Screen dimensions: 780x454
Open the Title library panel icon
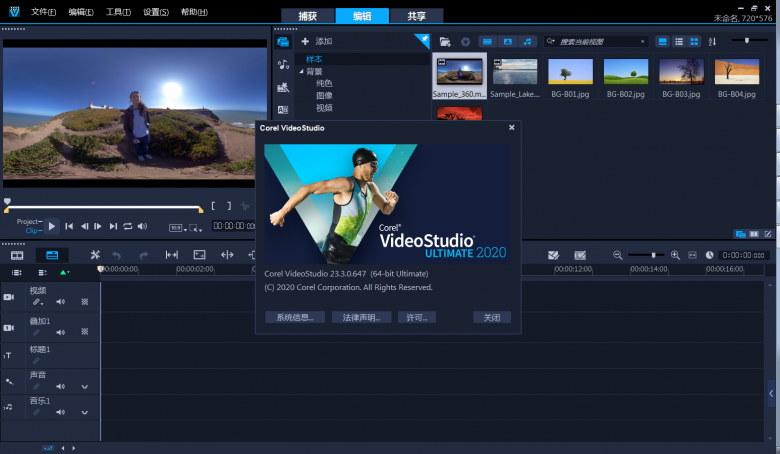click(283, 109)
